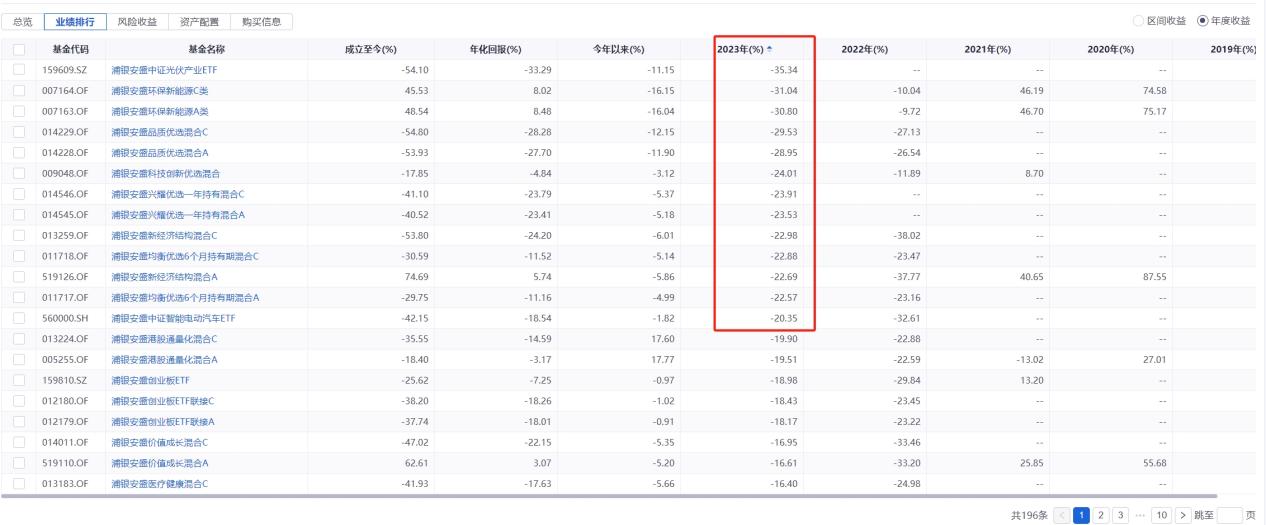Select the 区间收益 radio option
Image resolution: width=1266 pixels, height=525 pixels.
pyautogui.click(x=1139, y=21)
